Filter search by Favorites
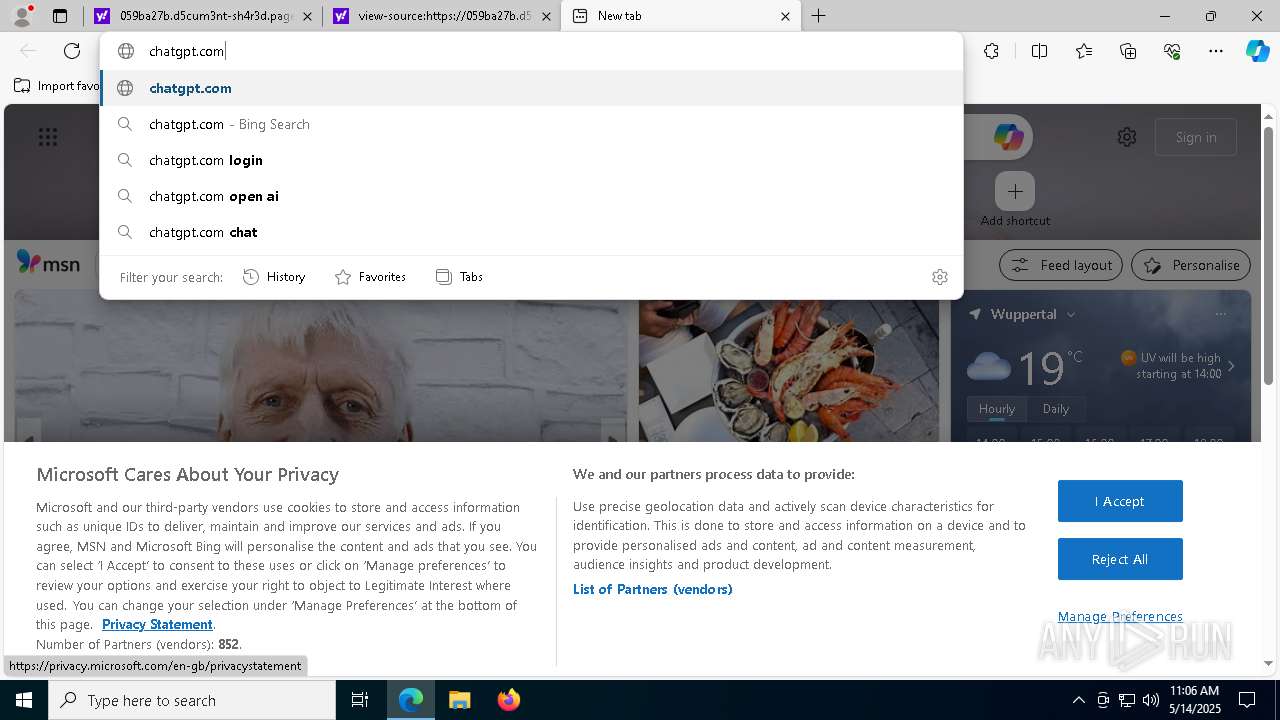This screenshot has height=720, width=1280. (x=370, y=277)
